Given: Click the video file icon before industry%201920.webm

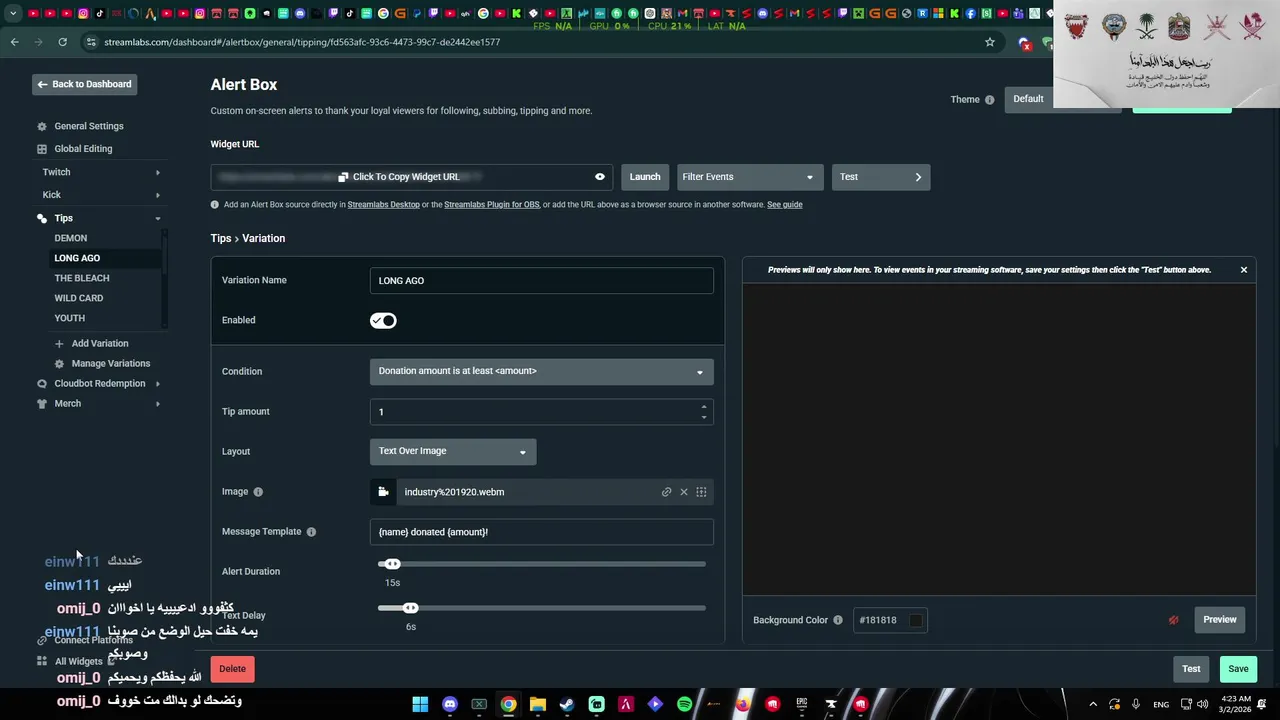Looking at the screenshot, I should tap(383, 492).
